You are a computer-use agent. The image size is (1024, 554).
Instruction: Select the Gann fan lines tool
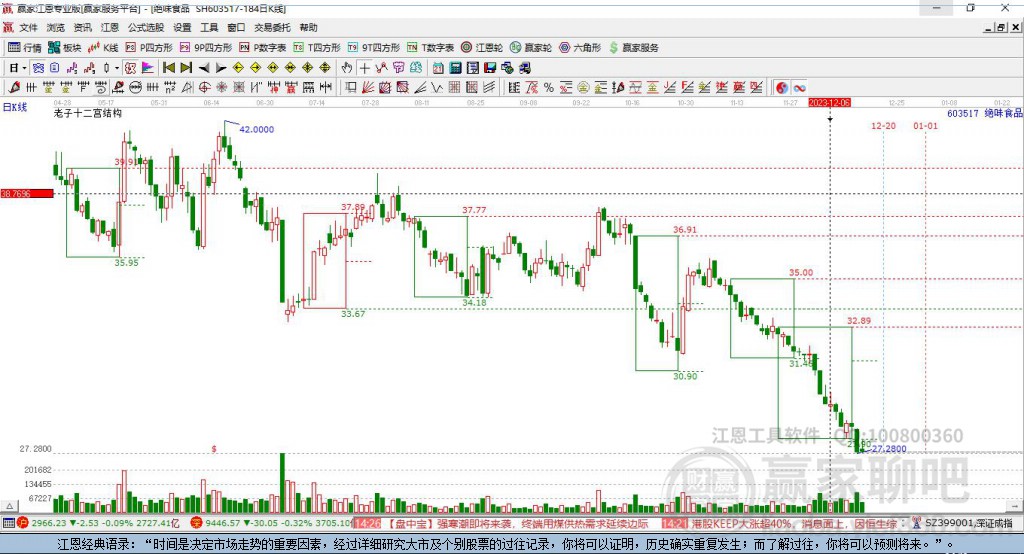[368, 88]
